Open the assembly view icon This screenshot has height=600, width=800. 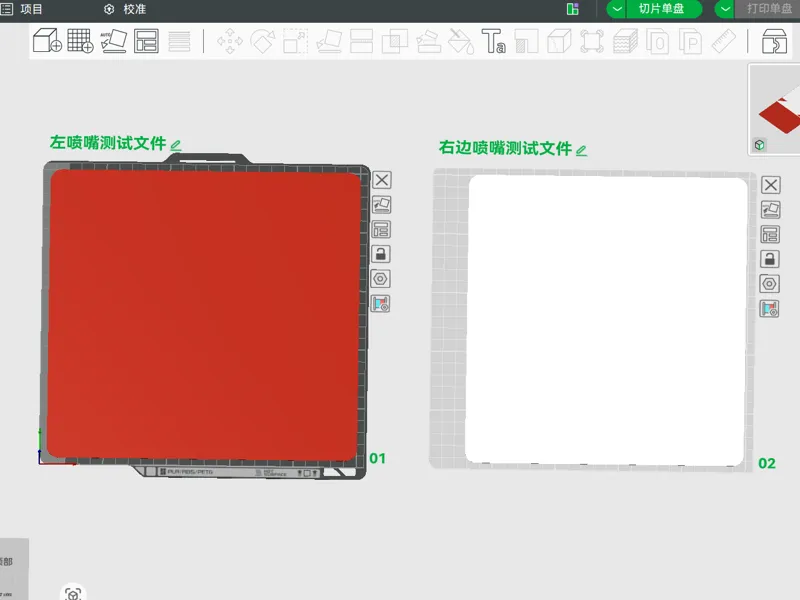(x=774, y=41)
